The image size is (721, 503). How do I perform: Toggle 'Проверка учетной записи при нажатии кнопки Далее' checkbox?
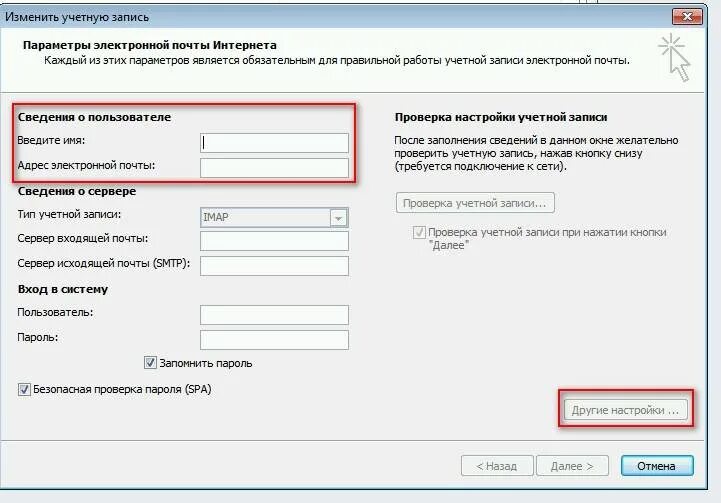click(x=419, y=232)
